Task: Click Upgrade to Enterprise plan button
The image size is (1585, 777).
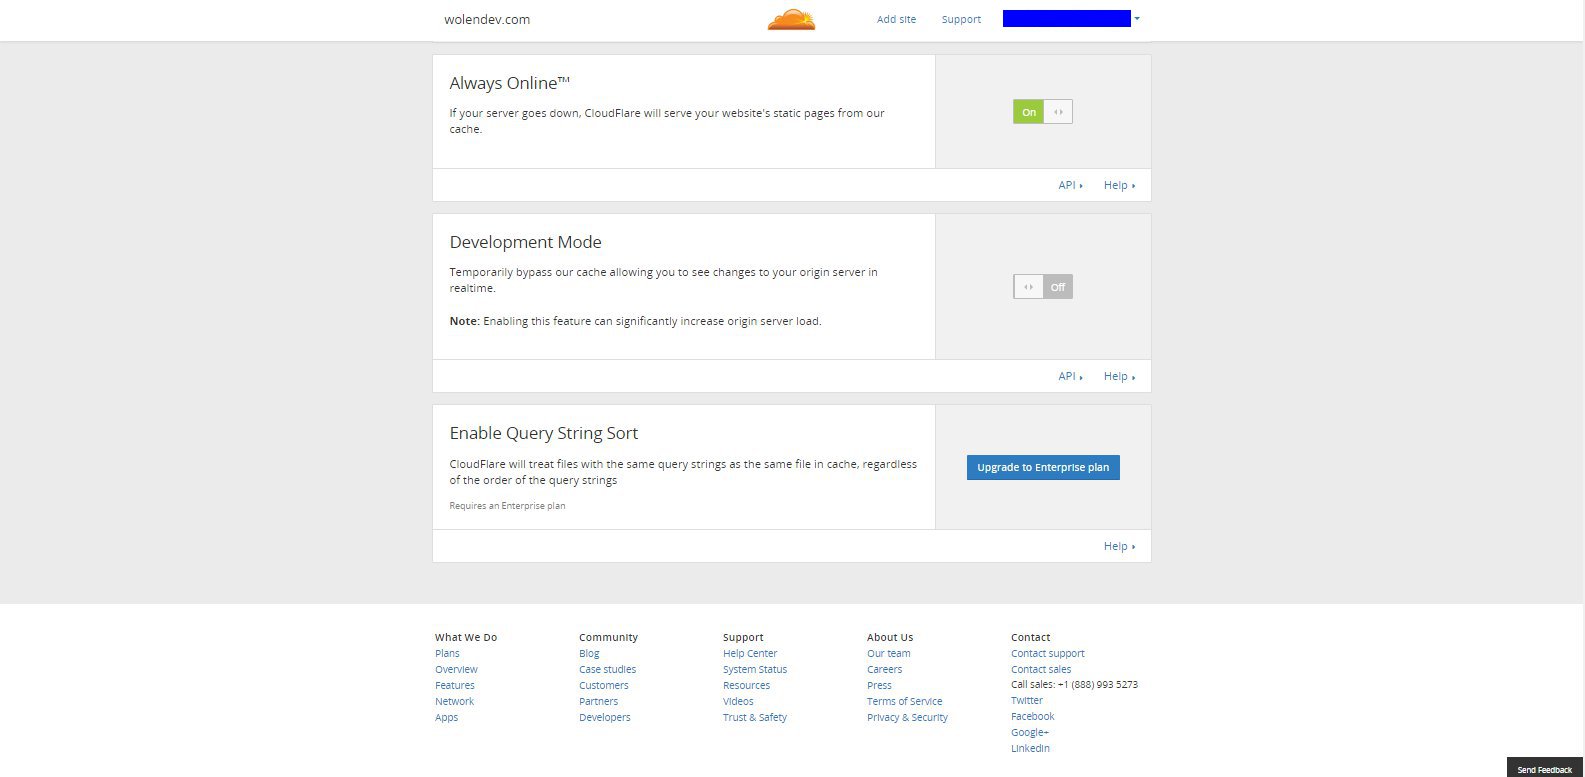Action: pyautogui.click(x=1043, y=467)
